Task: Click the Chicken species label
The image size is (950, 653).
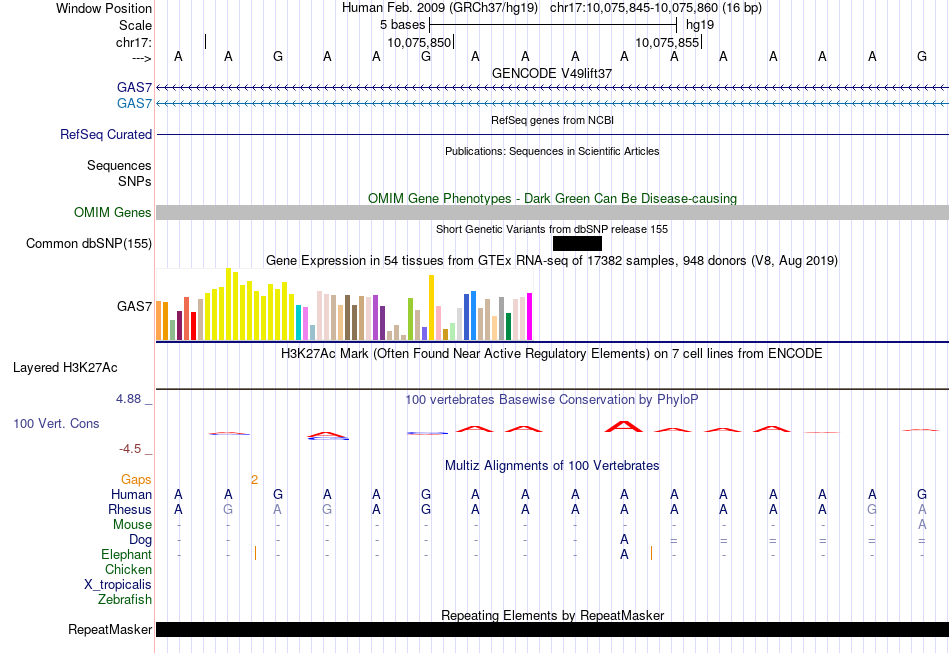Action: [128, 569]
